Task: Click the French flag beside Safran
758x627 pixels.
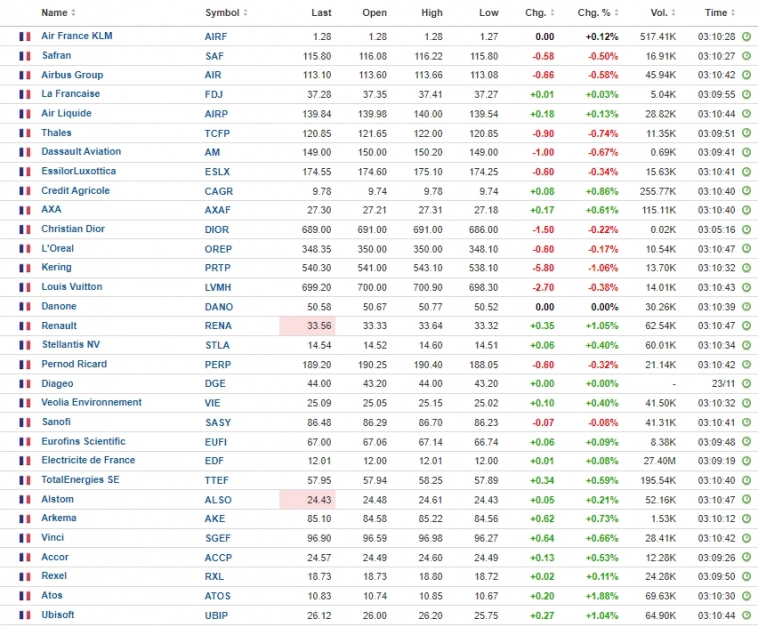Action: pyautogui.click(x=25, y=56)
